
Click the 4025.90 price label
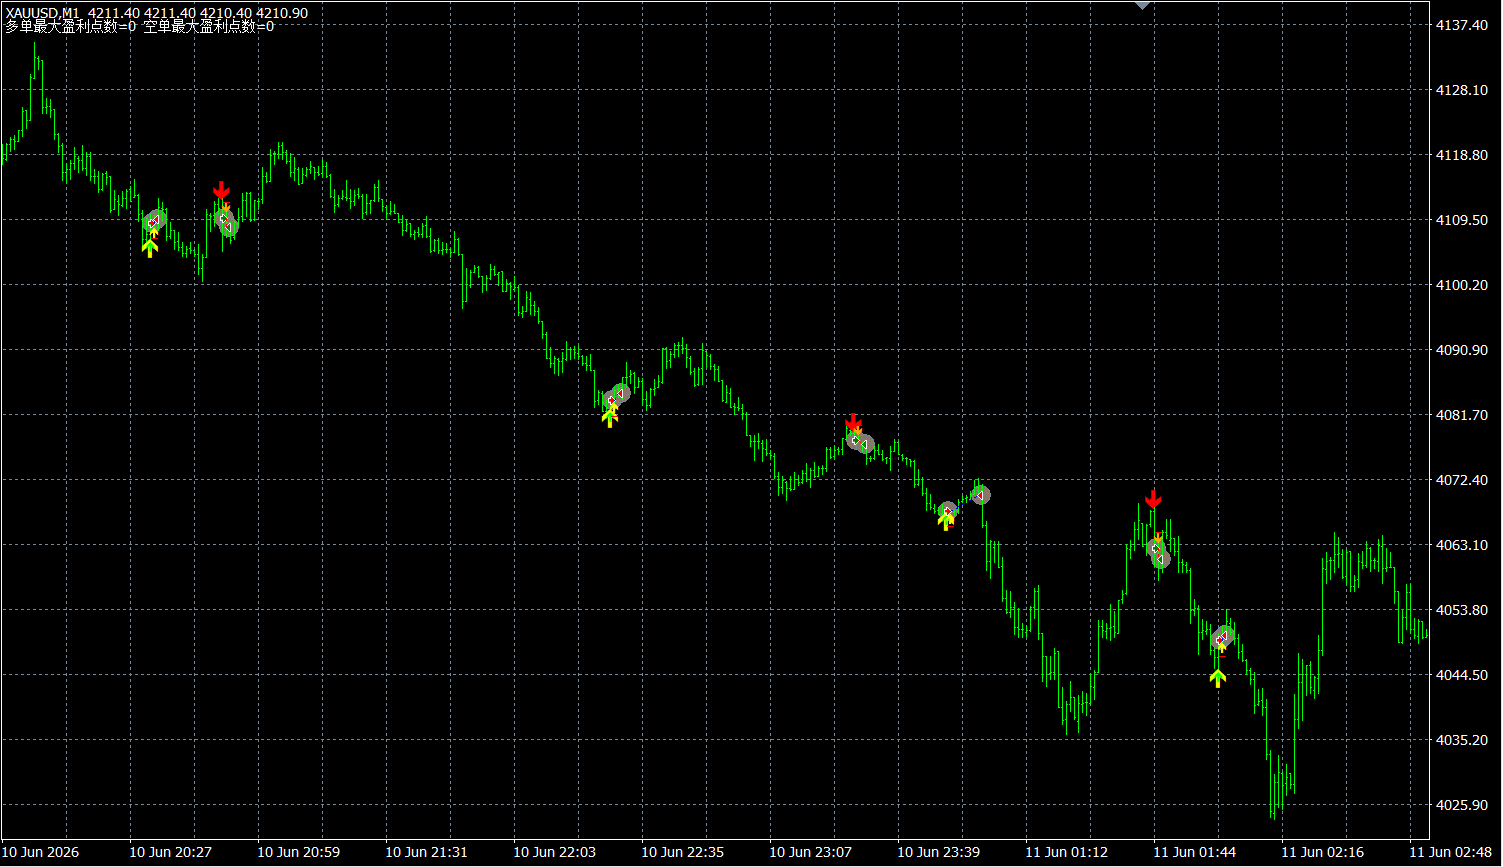coord(1461,805)
